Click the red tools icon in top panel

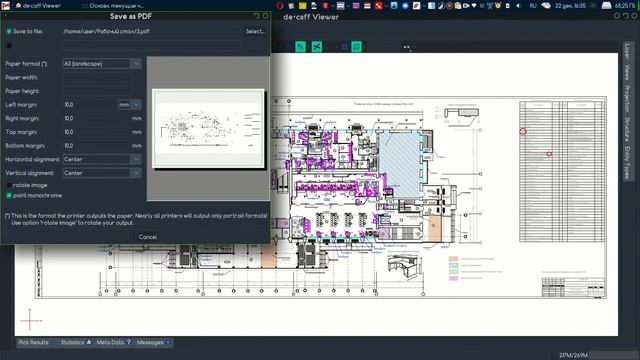click(x=379, y=6)
